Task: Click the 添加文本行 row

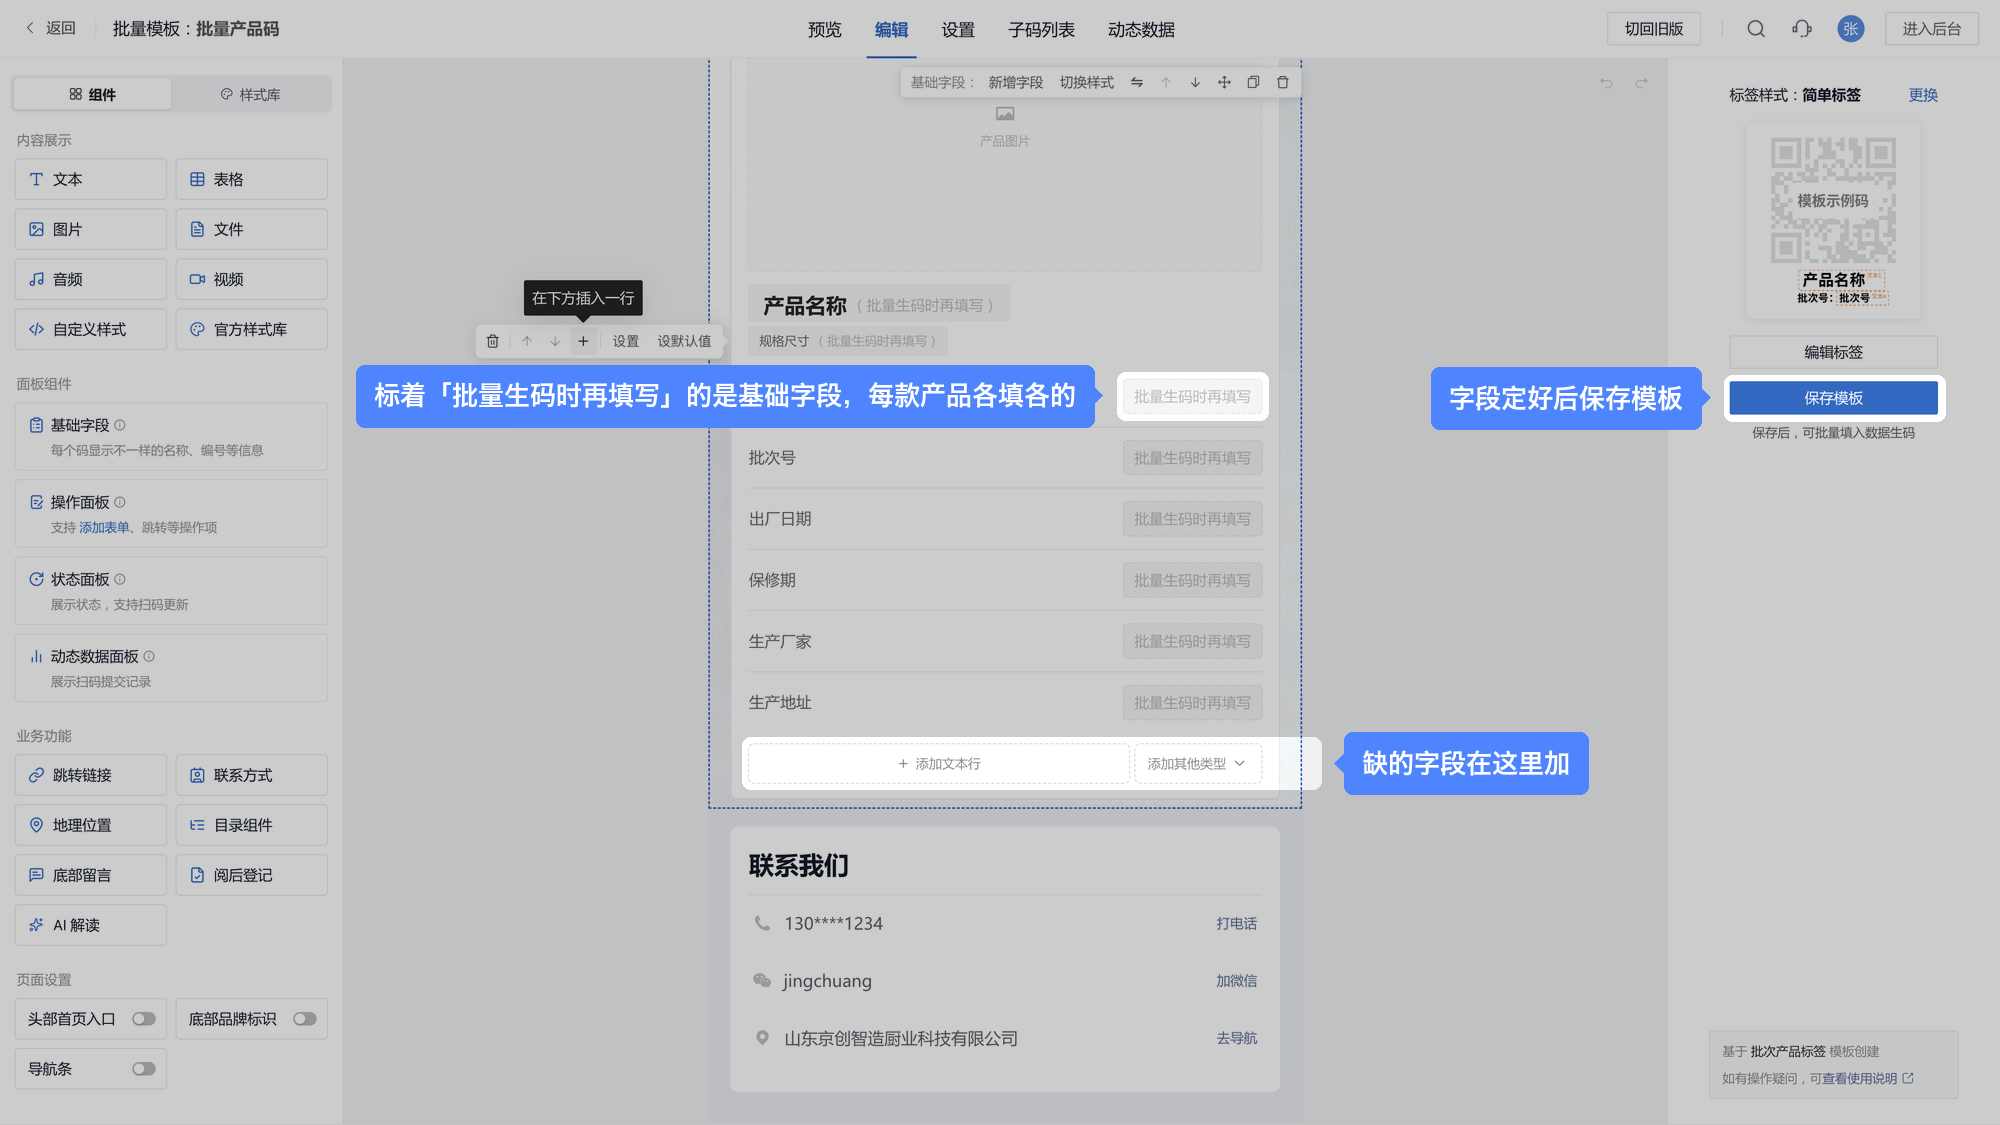Action: point(938,764)
